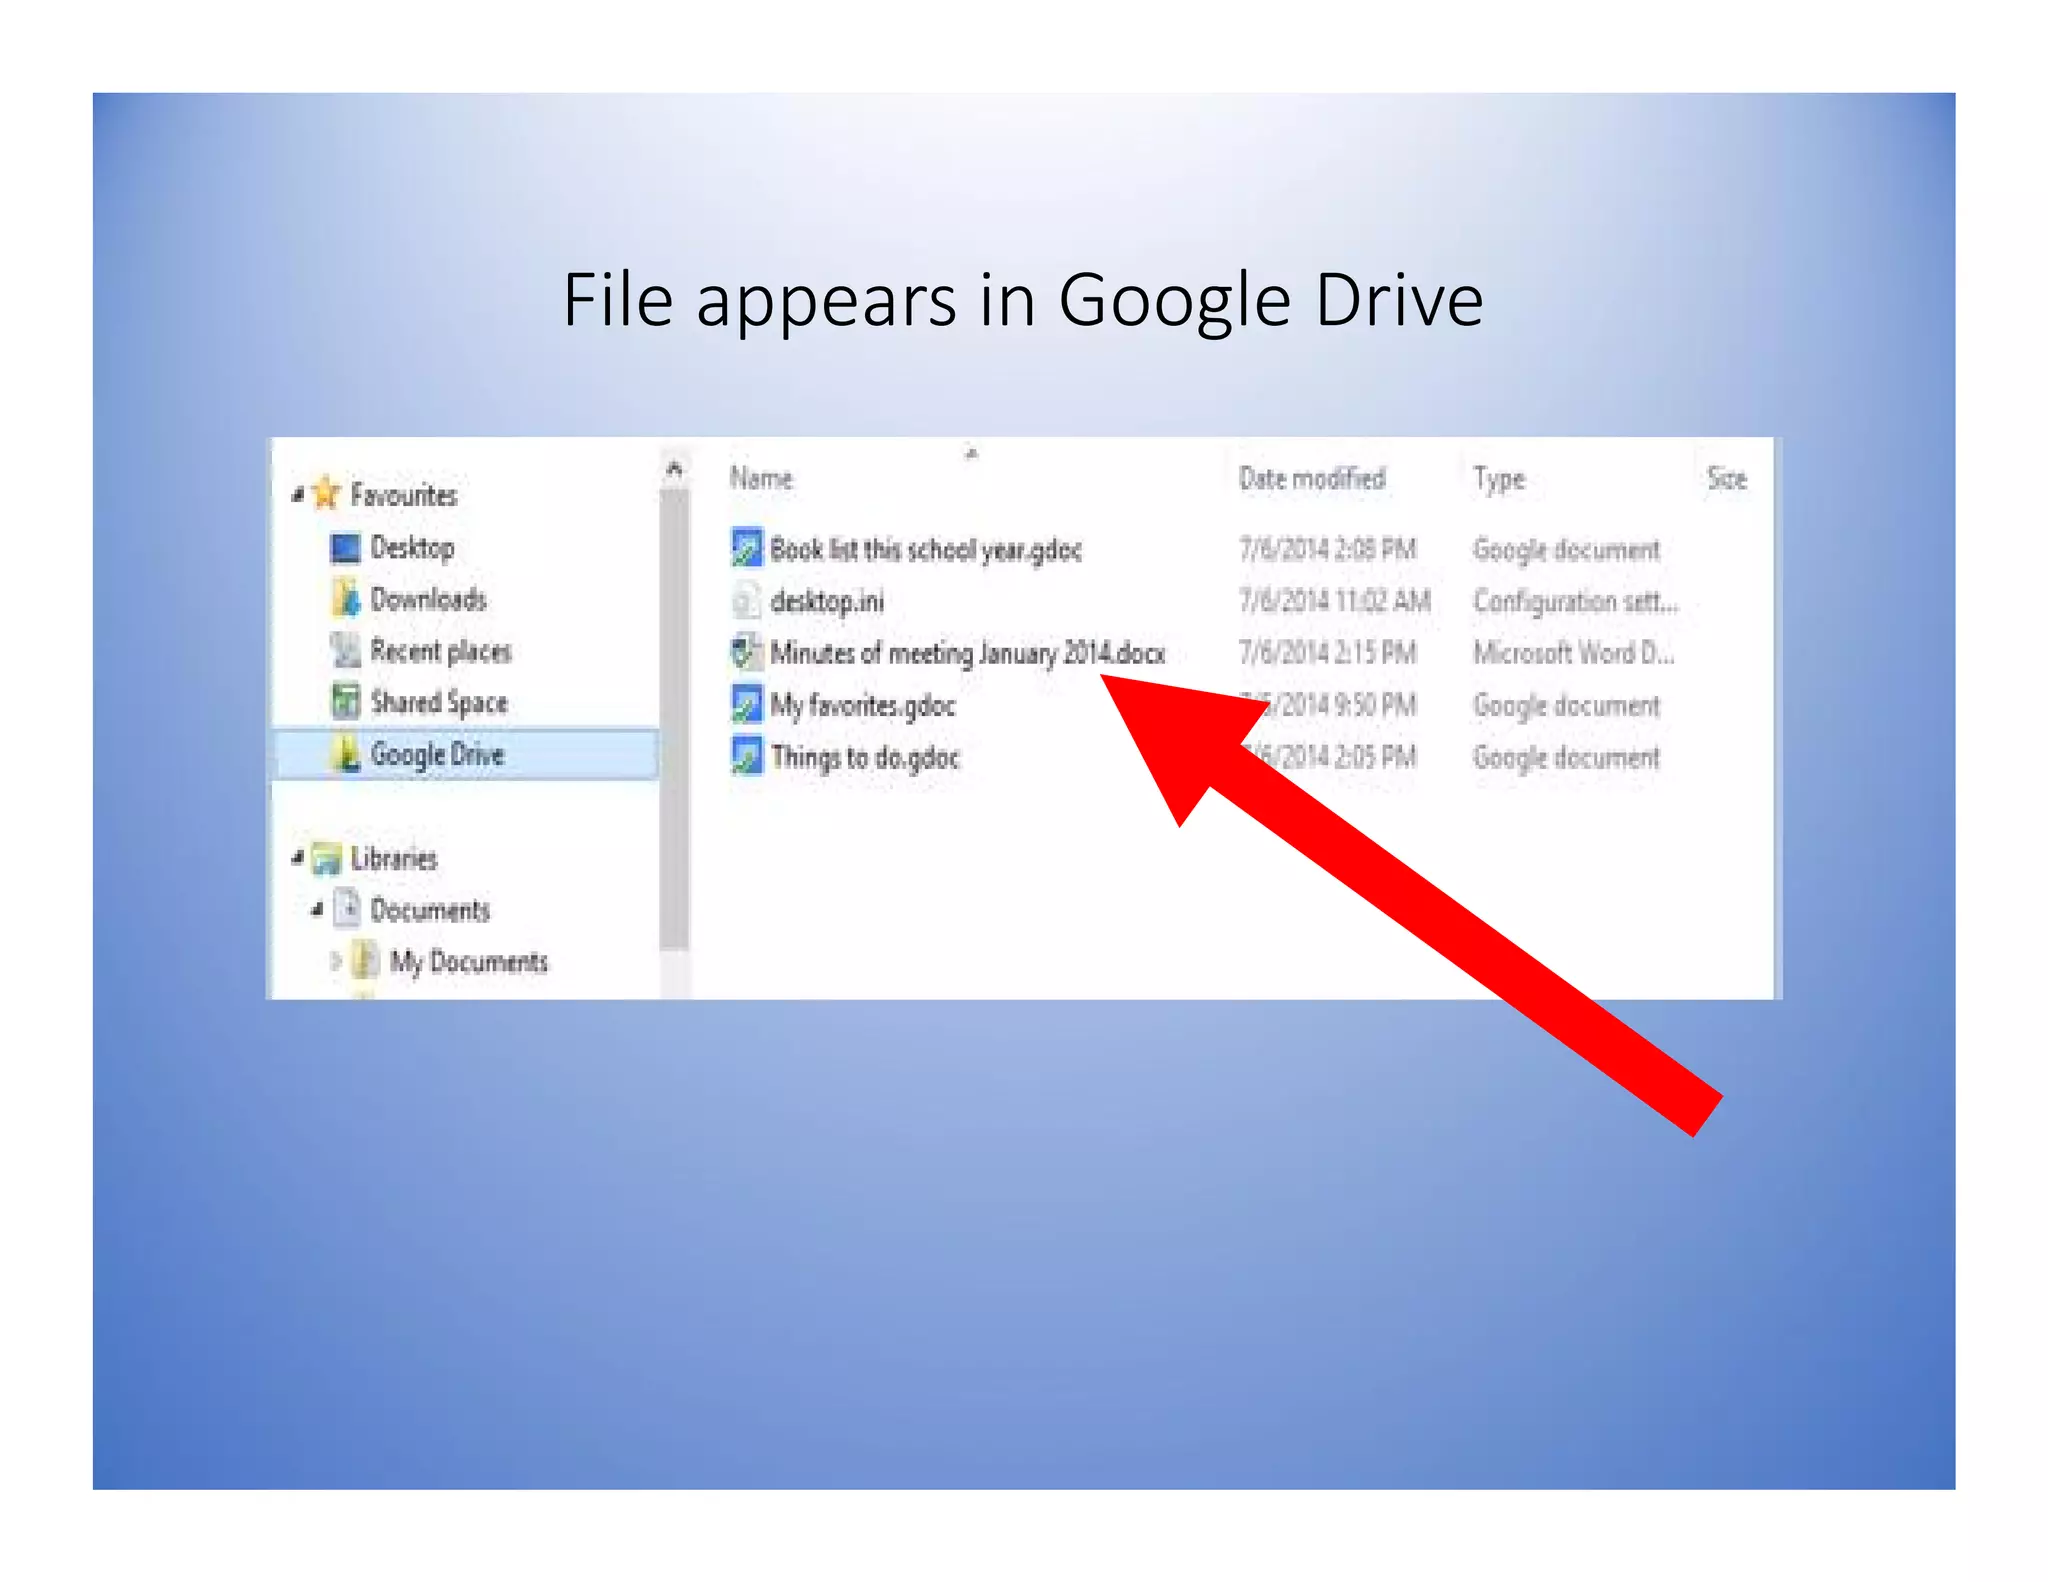Select Desktop in the navigation pane

(412, 548)
